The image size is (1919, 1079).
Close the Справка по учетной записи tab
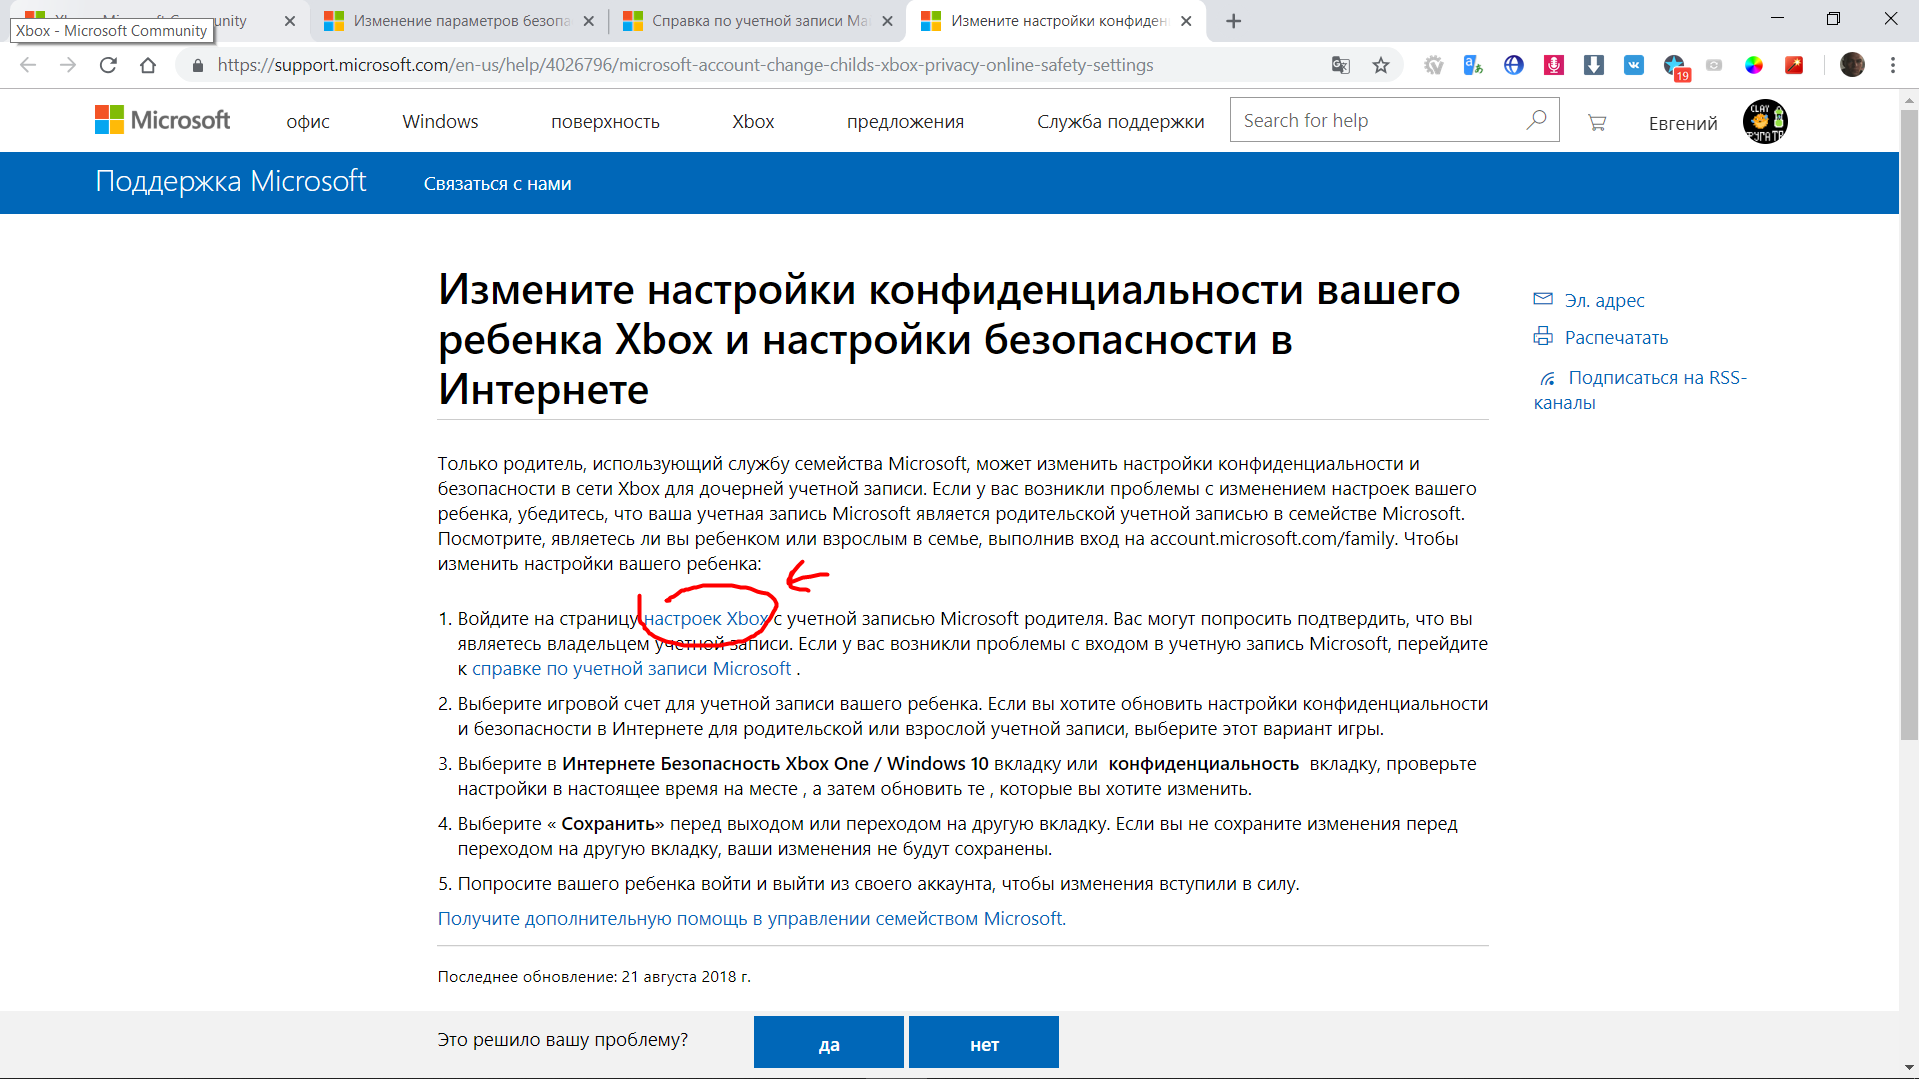(x=887, y=21)
